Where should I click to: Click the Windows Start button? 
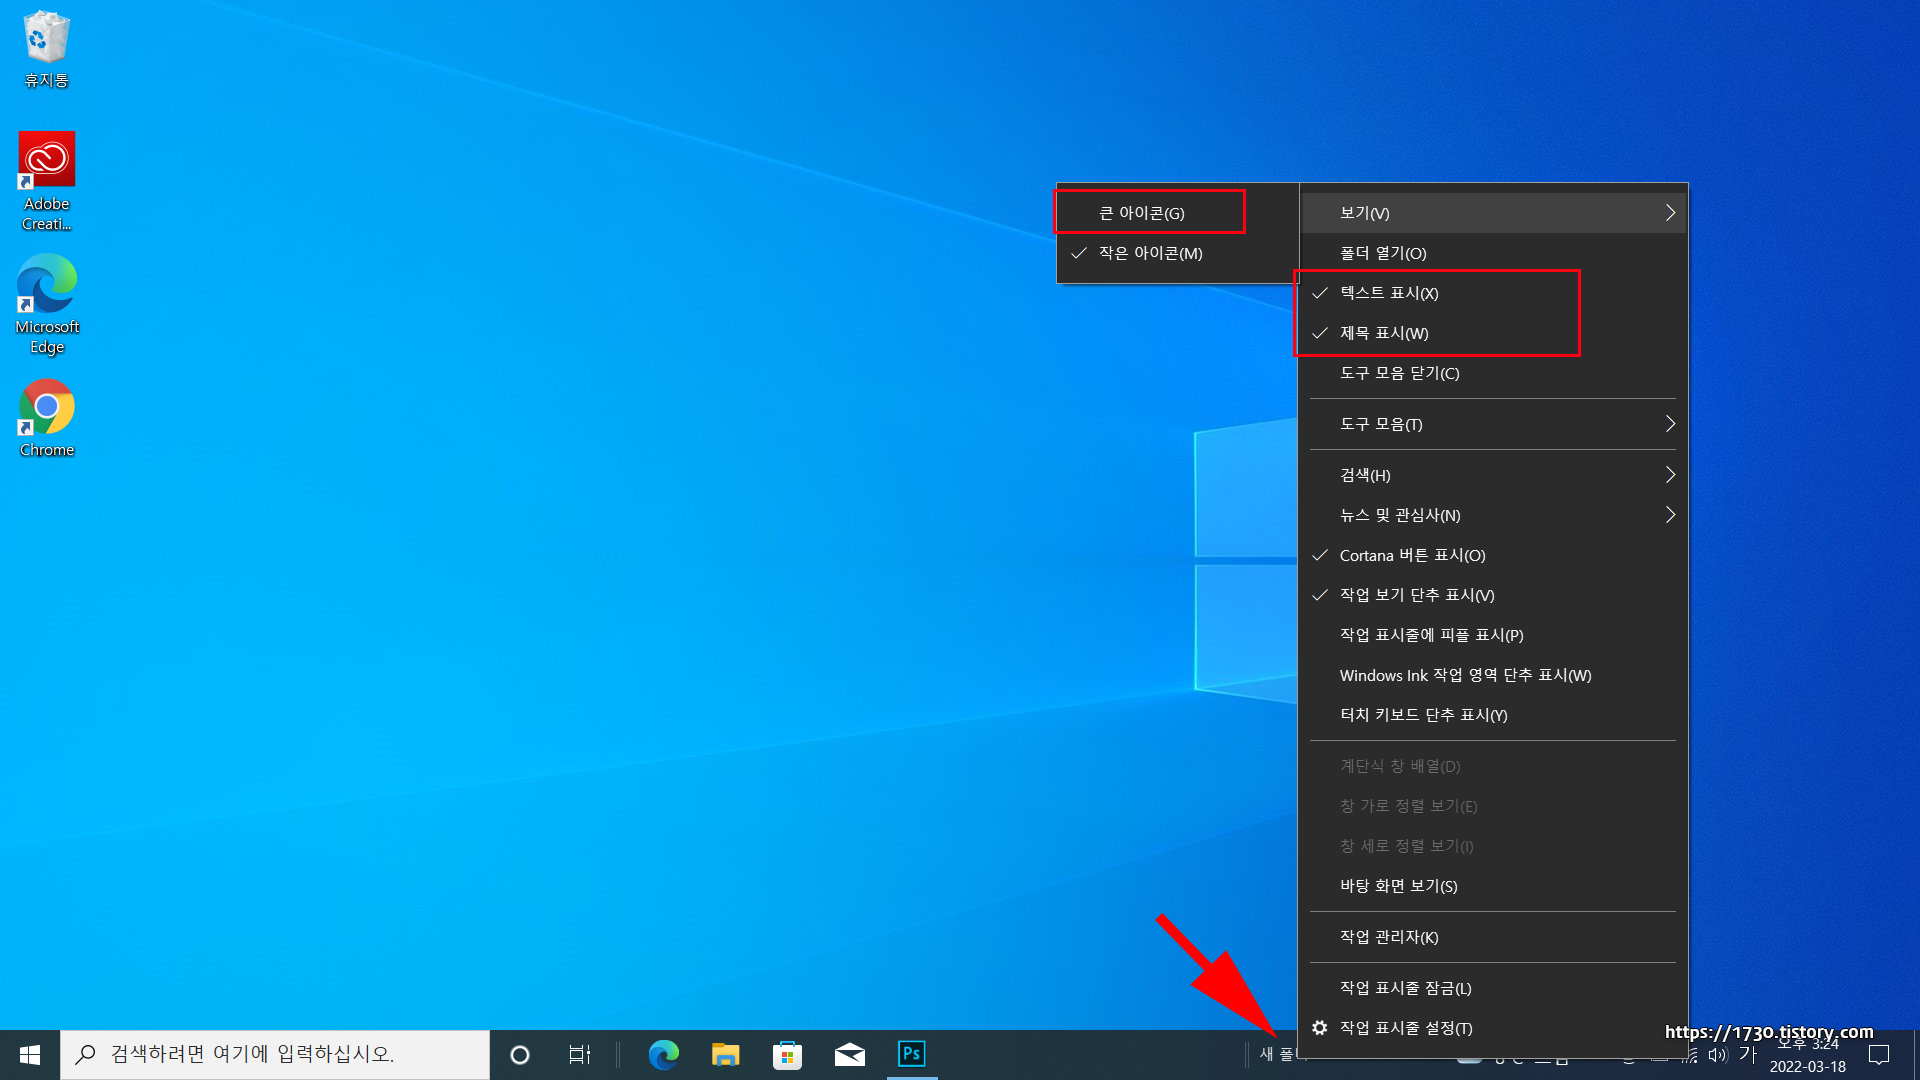point(30,1054)
